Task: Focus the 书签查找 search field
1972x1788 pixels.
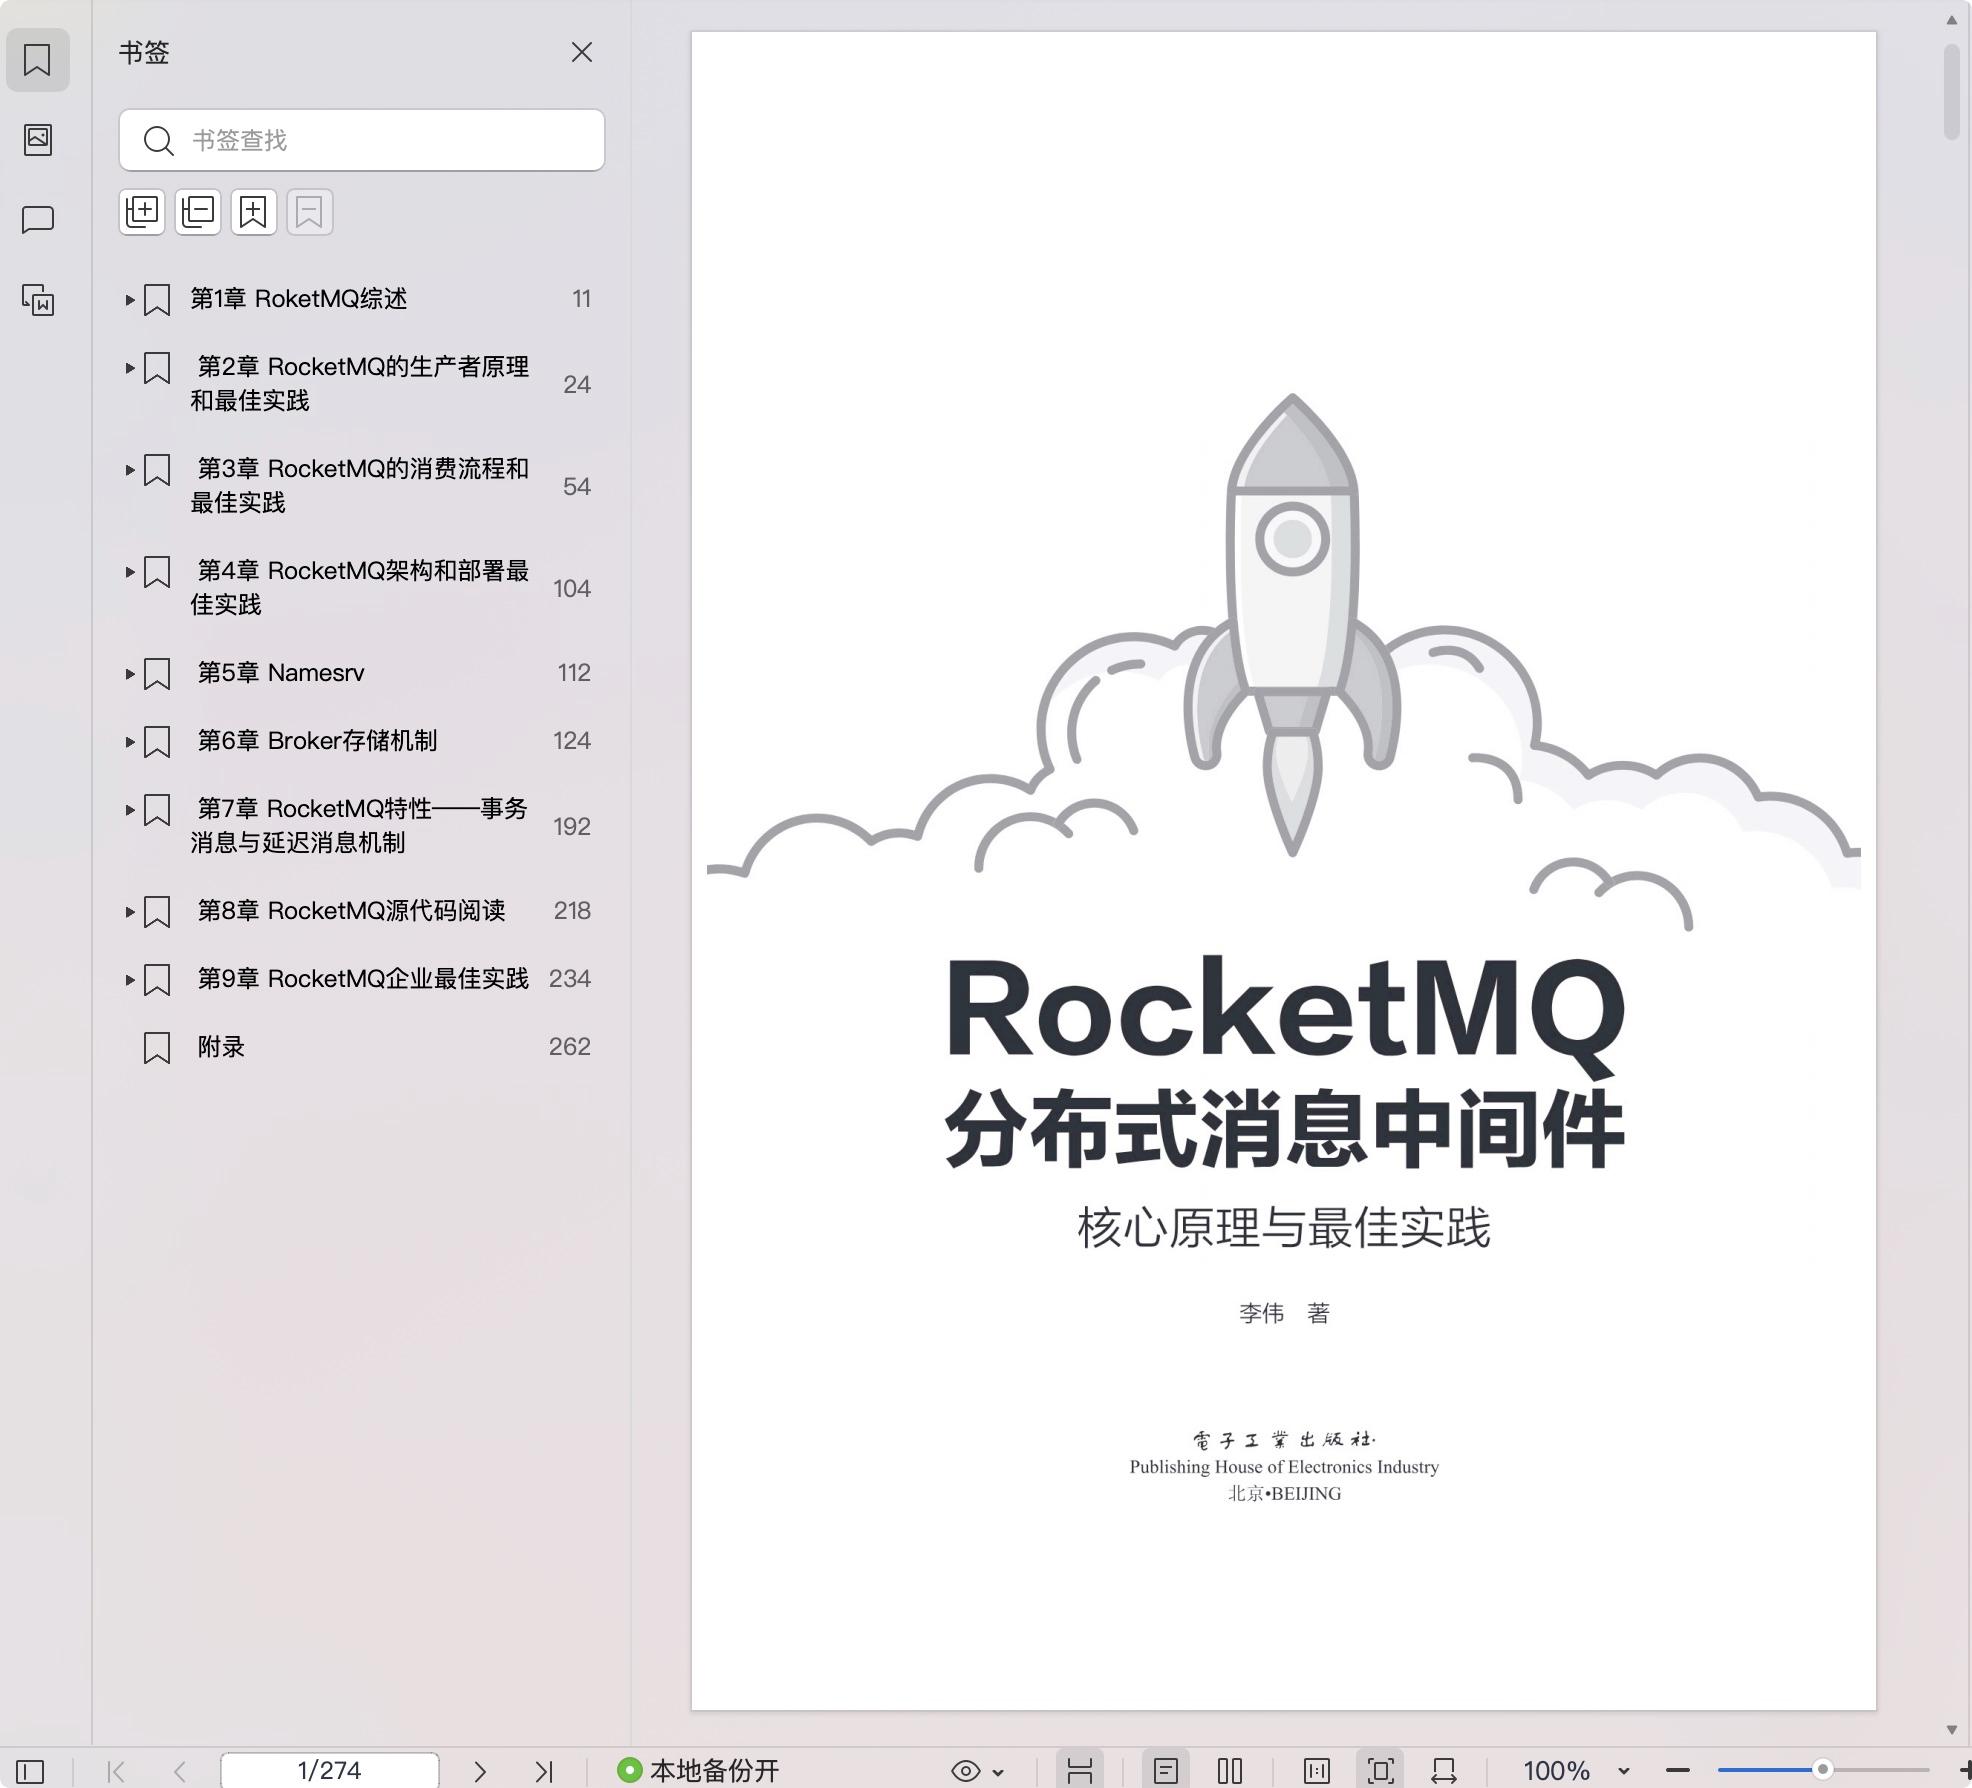Action: pyautogui.click(x=362, y=140)
